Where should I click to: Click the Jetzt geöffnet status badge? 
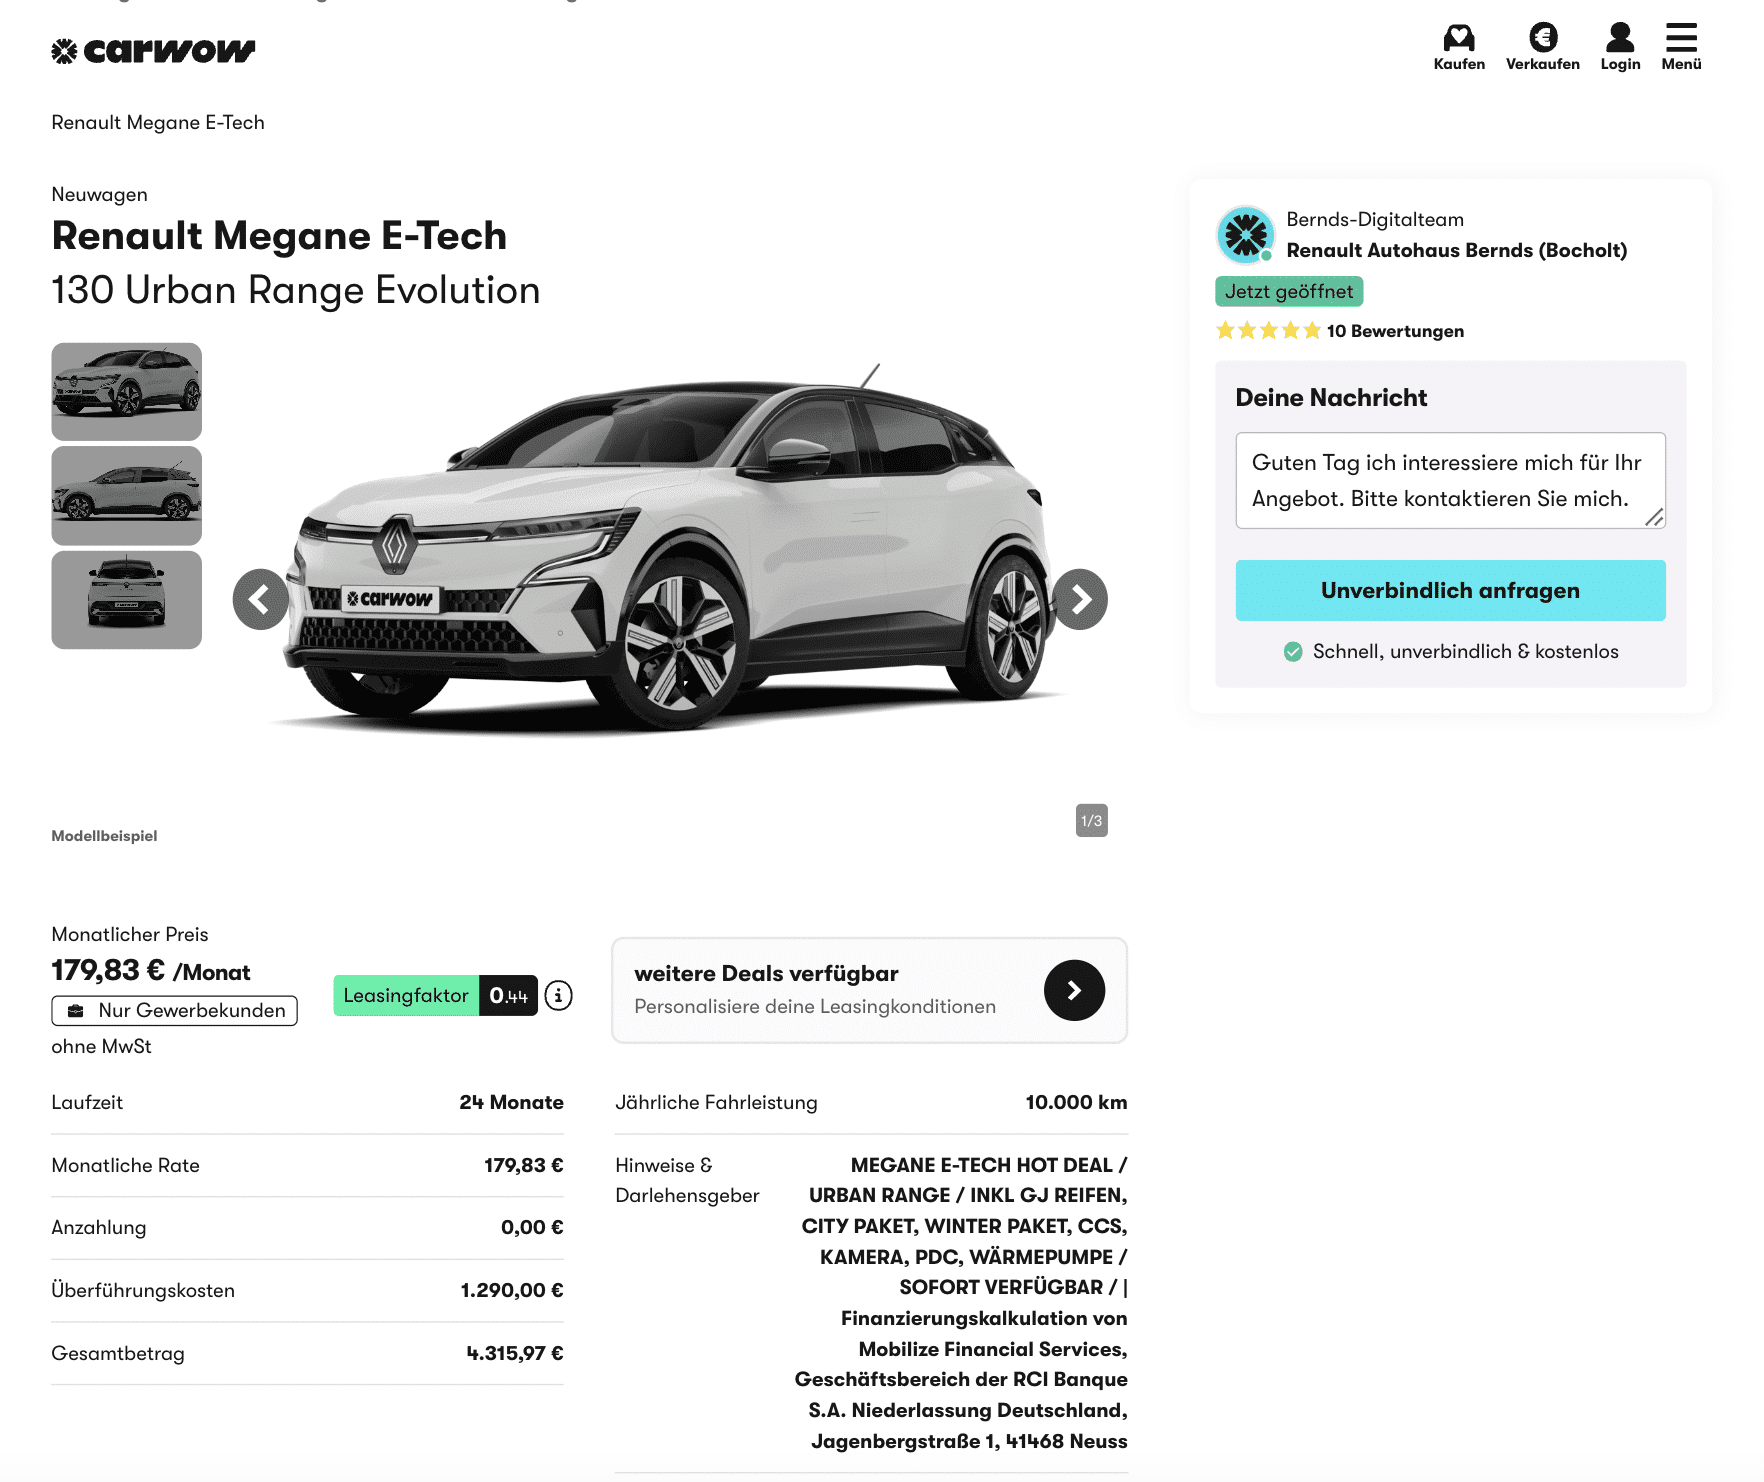click(1289, 291)
